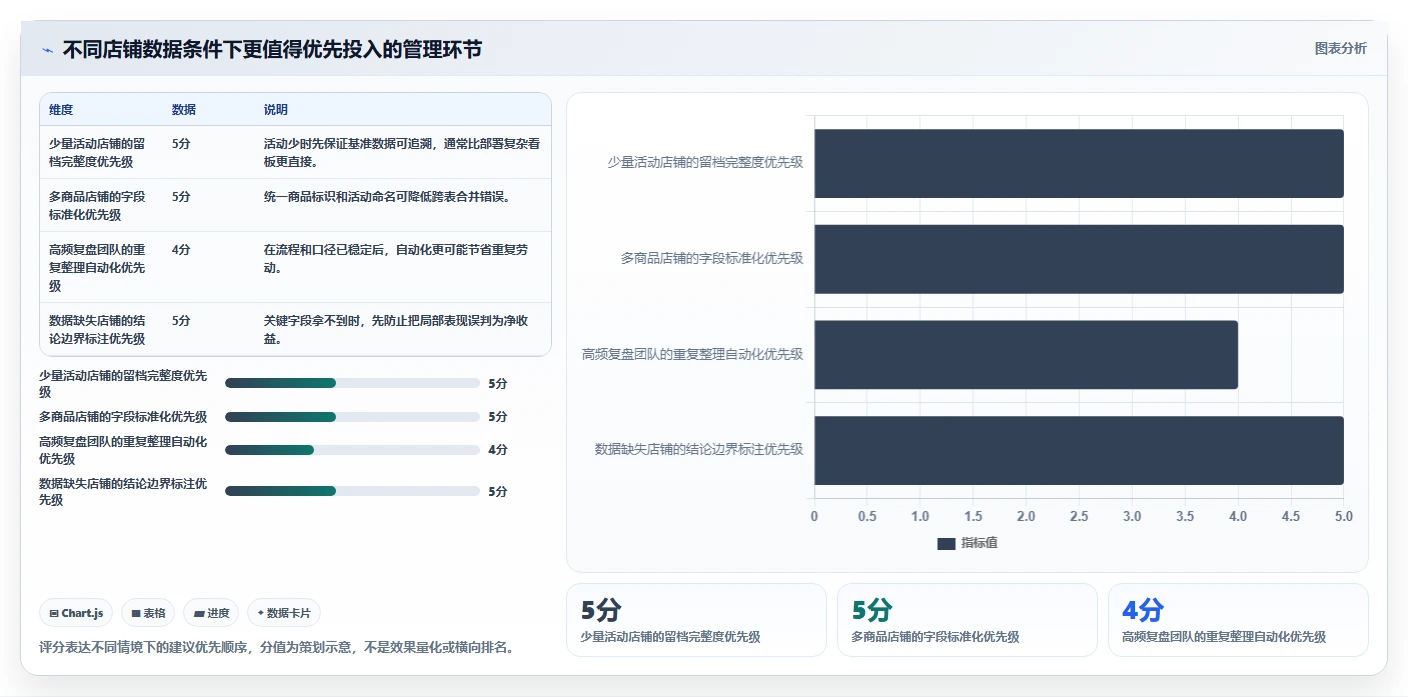Click the 维度 column header
Screen dimensions: 1408x697
pyautogui.click(x=61, y=110)
